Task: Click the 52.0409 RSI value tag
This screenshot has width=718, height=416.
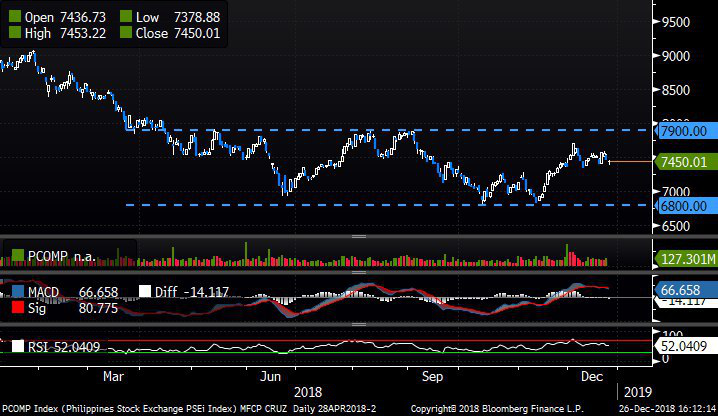Action: [x=684, y=345]
